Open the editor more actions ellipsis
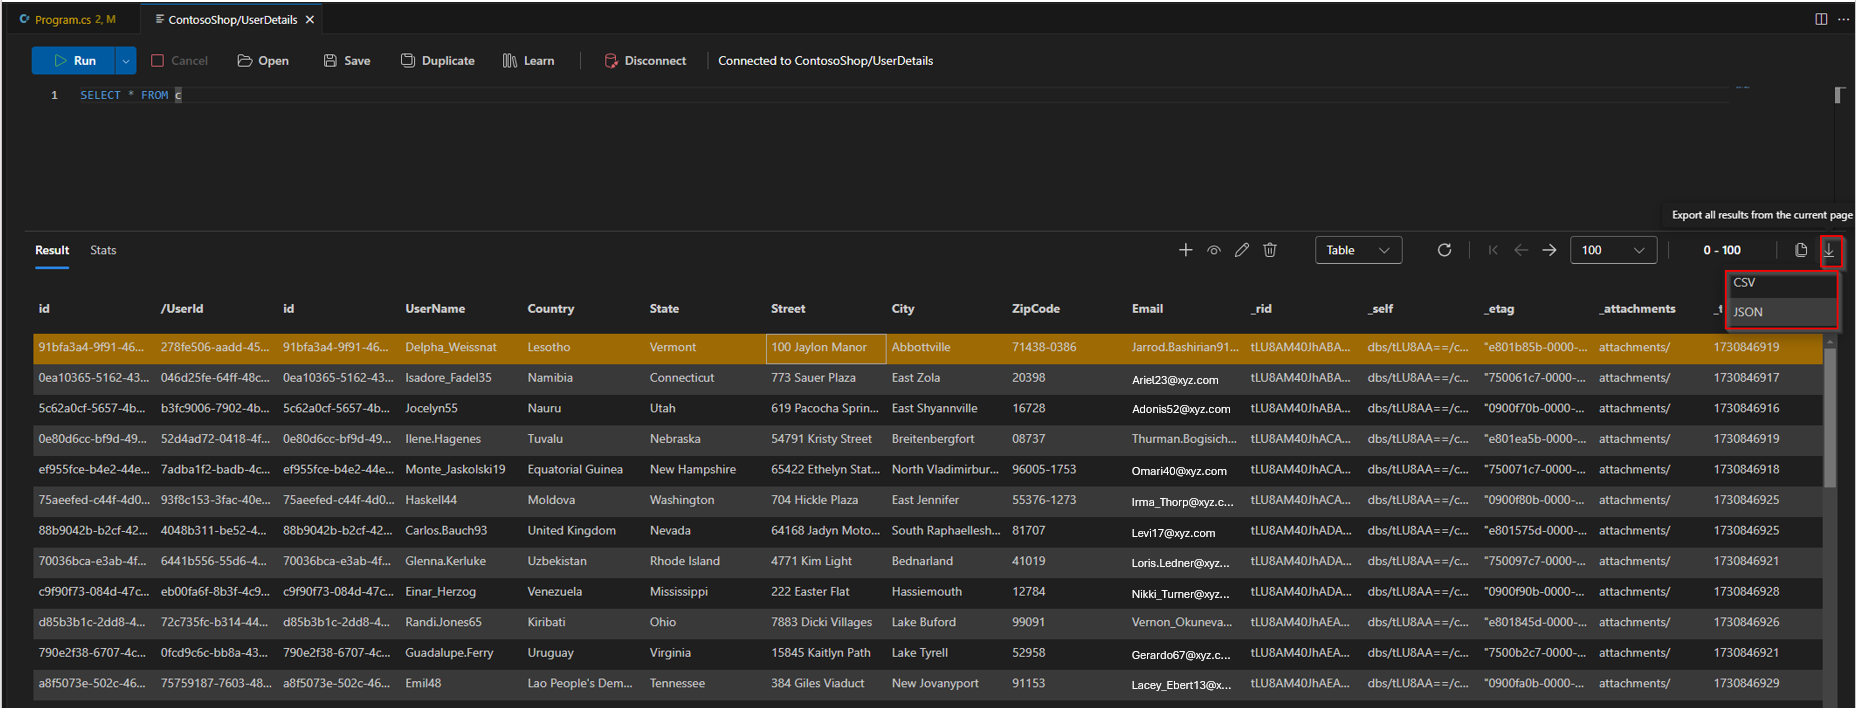Viewport: 1856px width, 708px height. click(1843, 19)
